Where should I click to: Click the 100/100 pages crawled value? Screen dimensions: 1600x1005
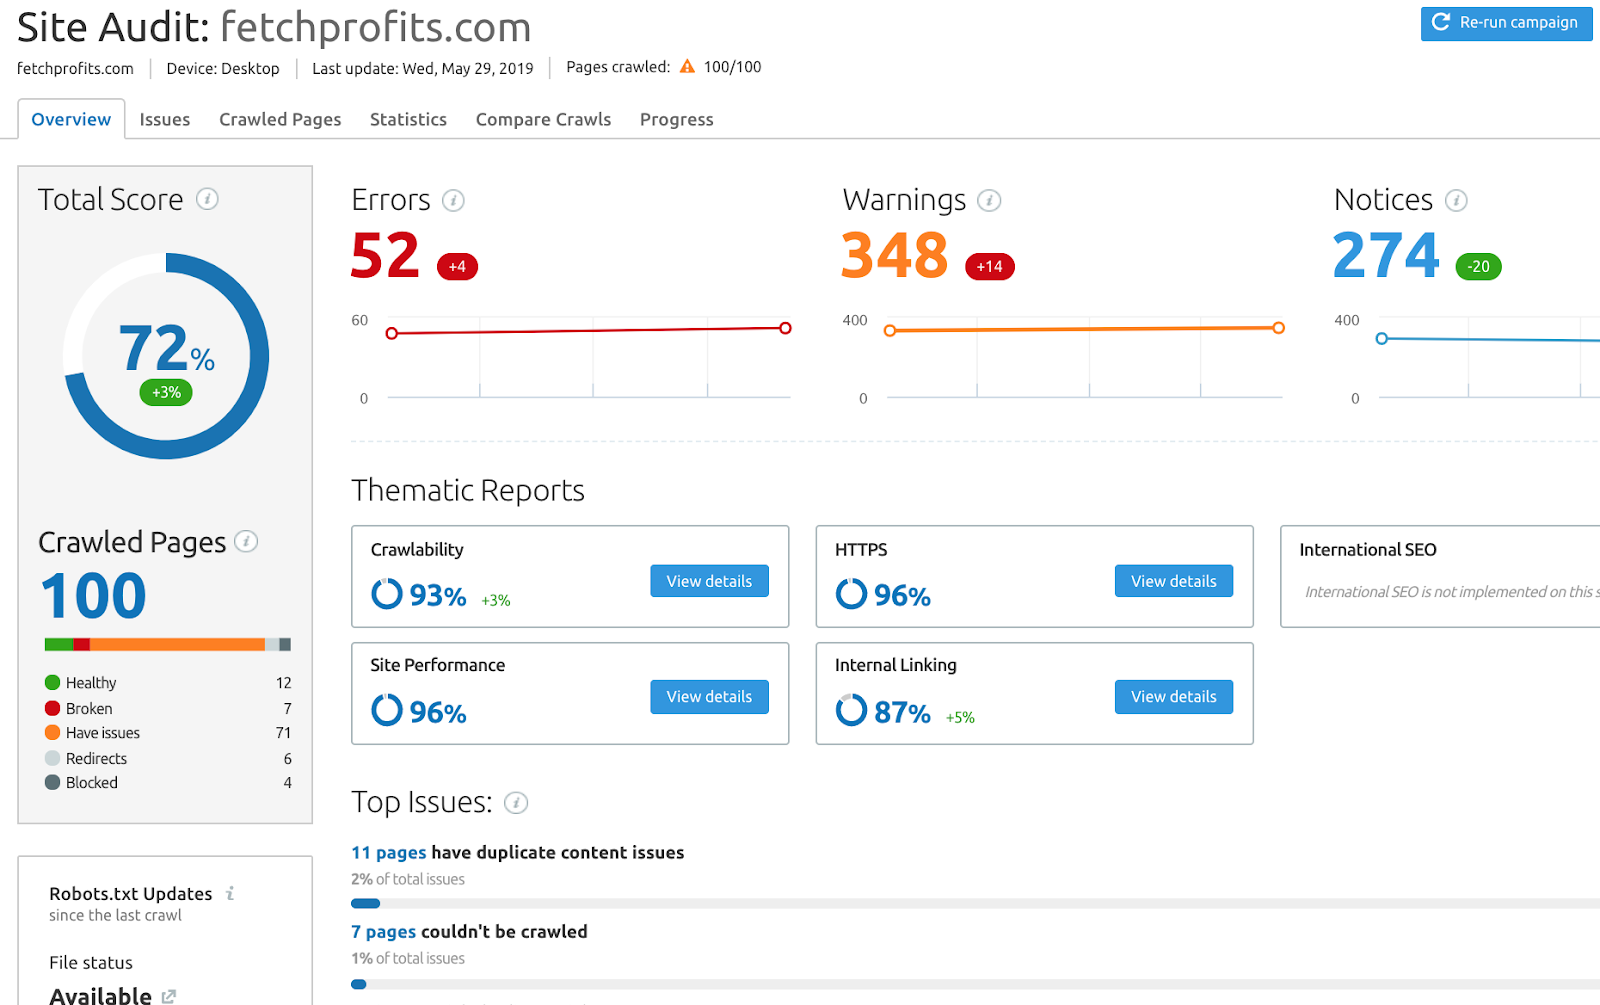point(732,67)
